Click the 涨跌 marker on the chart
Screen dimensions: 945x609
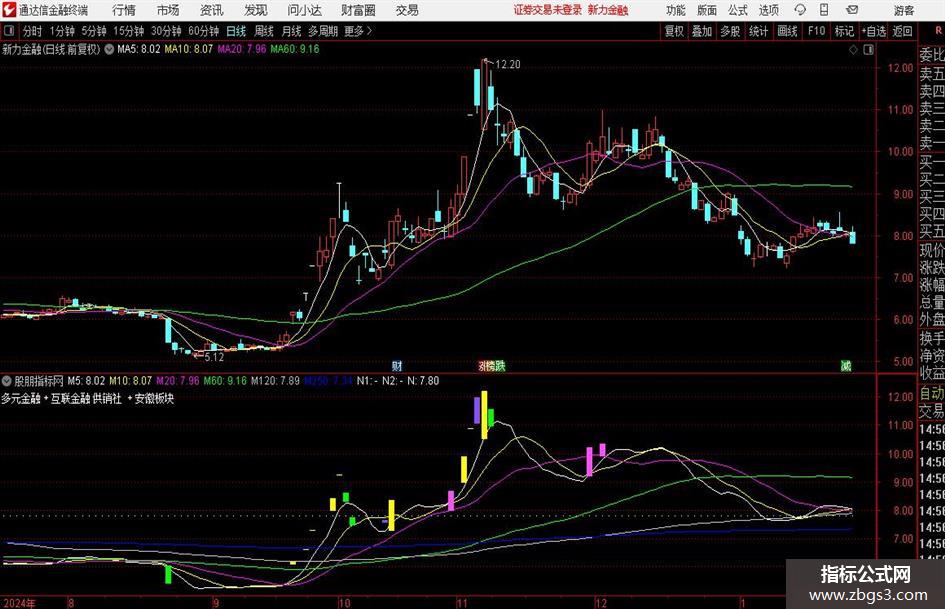(x=492, y=365)
